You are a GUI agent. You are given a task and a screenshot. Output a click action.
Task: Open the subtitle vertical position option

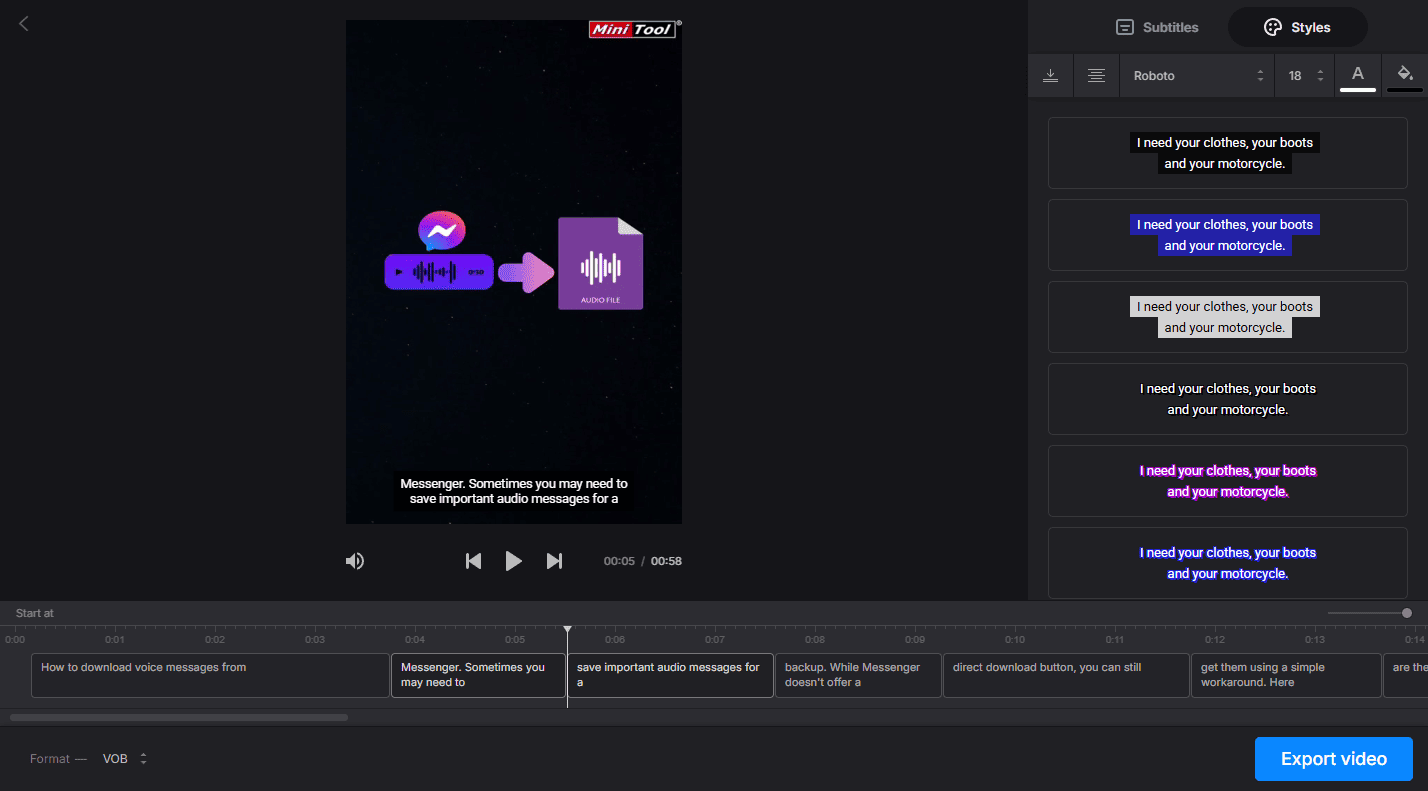1051,76
